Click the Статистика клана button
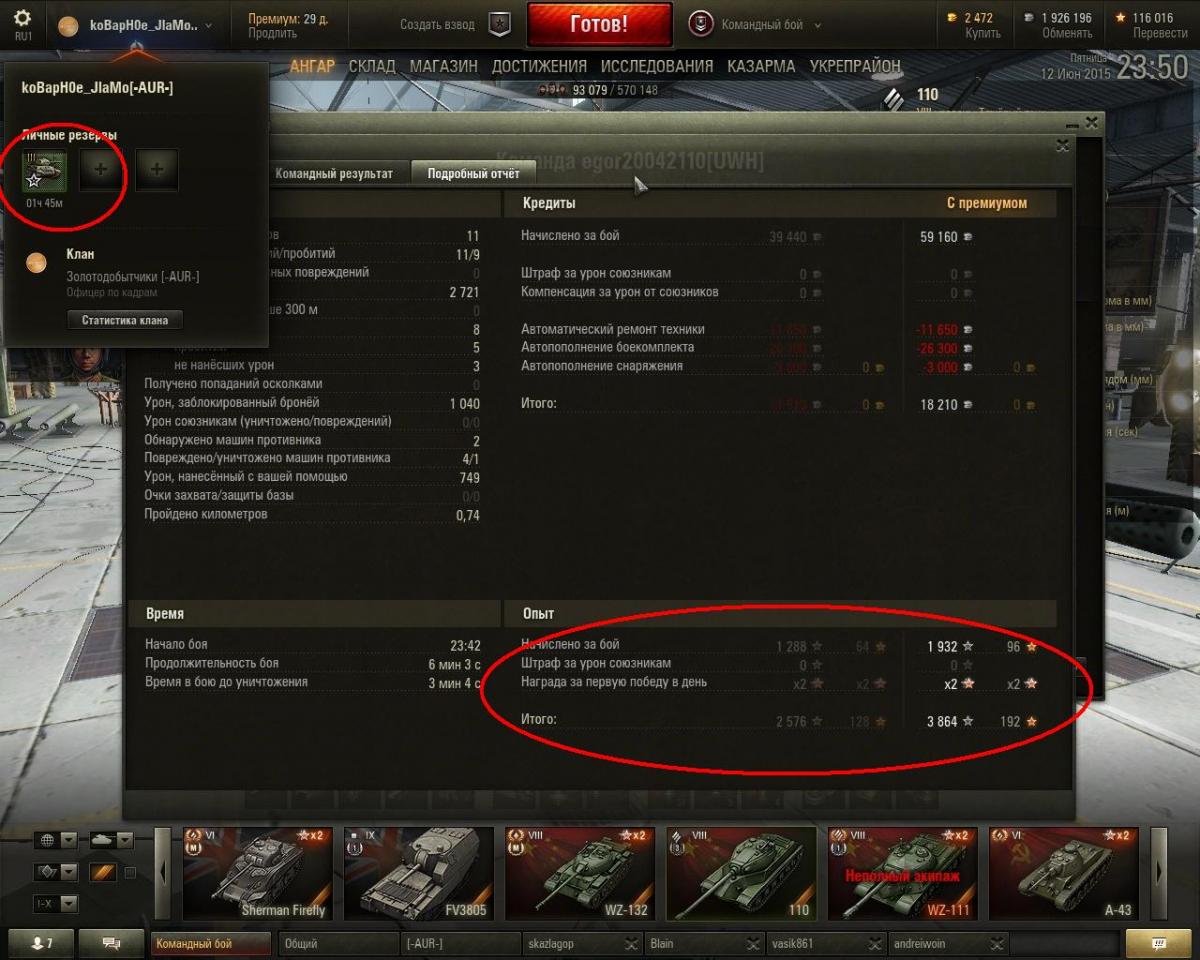 pyautogui.click(x=125, y=320)
